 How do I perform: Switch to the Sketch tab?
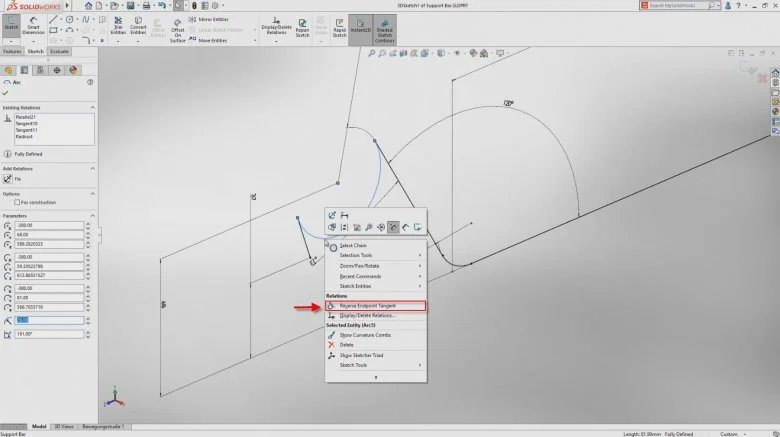point(35,51)
